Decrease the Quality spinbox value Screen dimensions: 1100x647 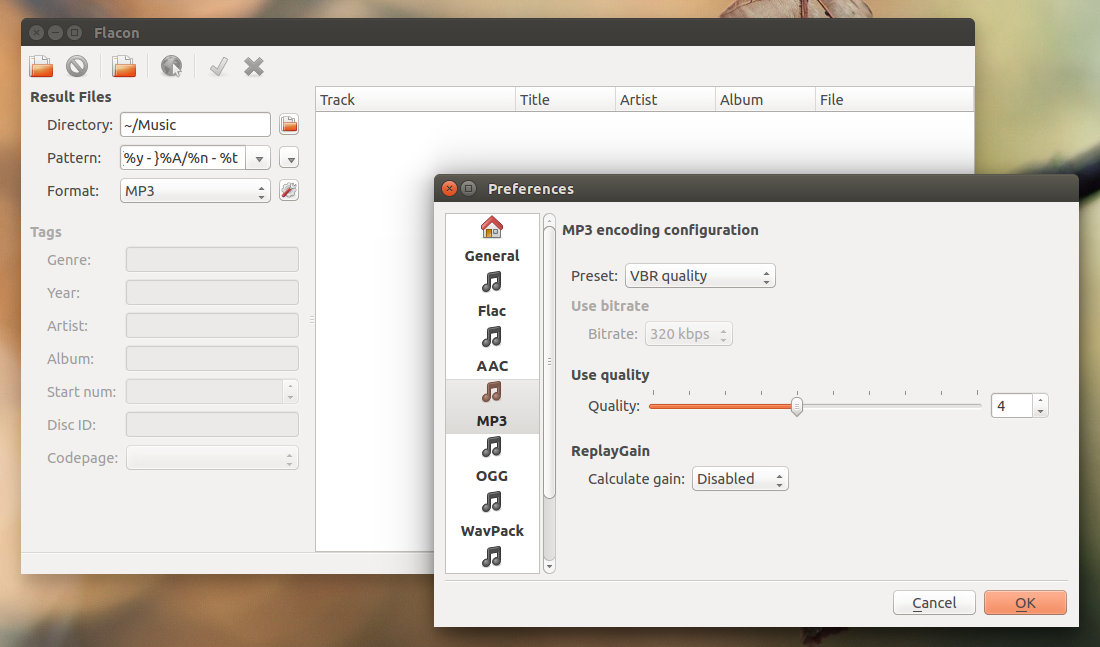click(x=1040, y=411)
